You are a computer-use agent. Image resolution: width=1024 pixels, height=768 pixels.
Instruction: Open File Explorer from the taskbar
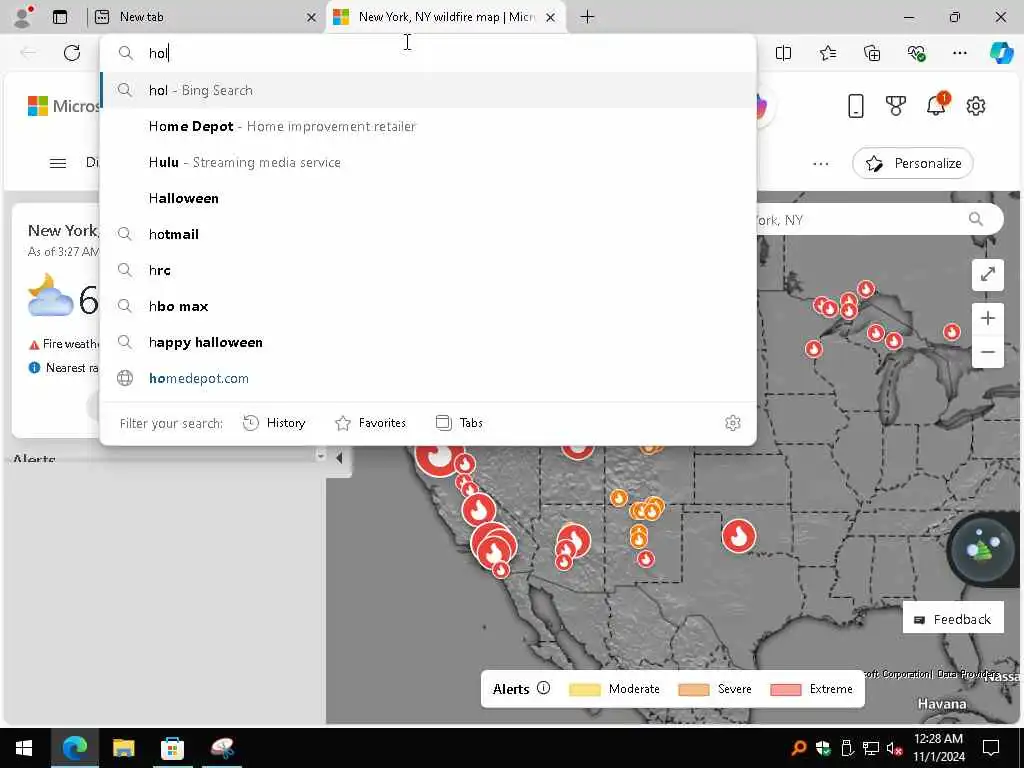pos(123,748)
